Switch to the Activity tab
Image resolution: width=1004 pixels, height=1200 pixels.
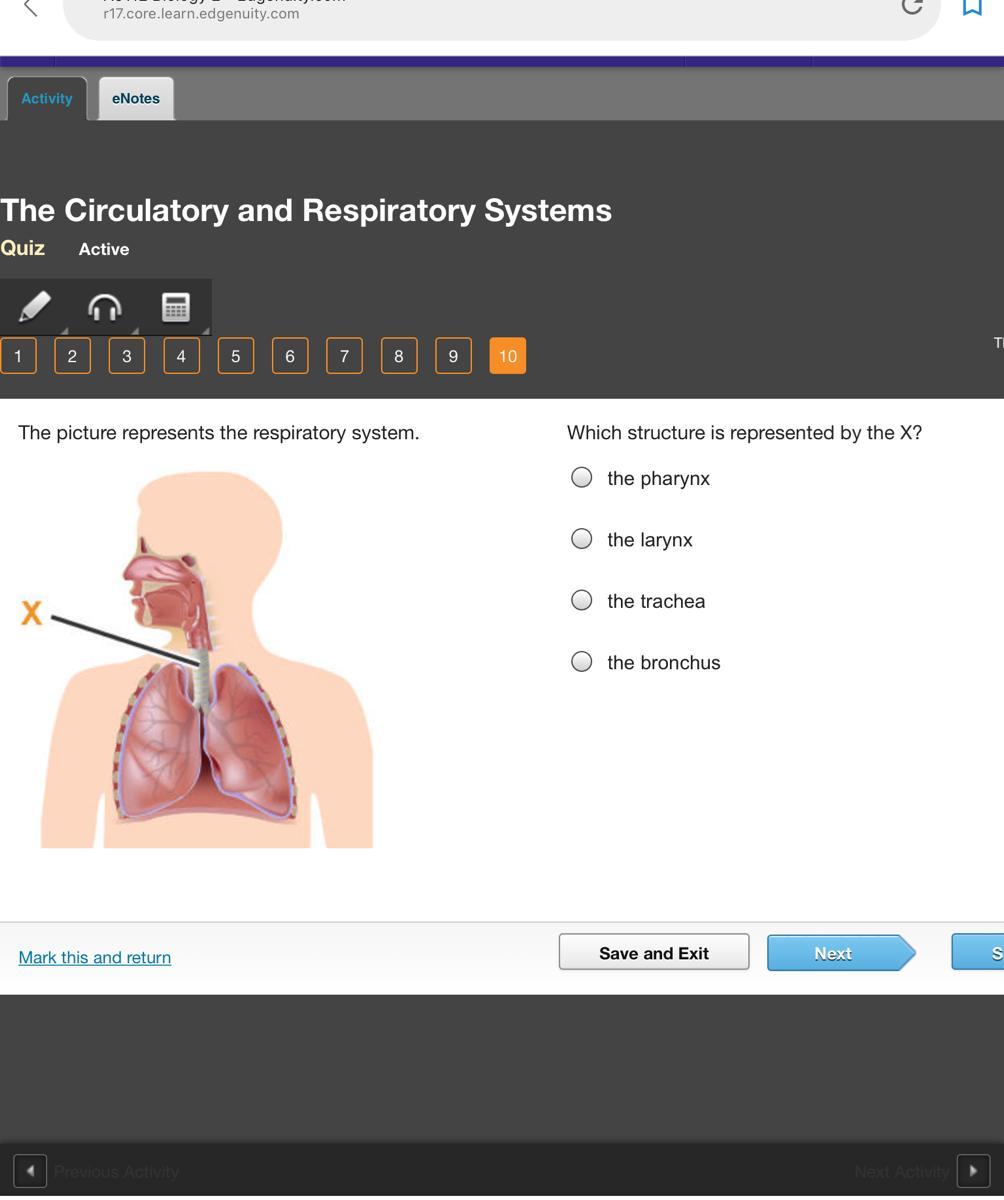coord(47,98)
